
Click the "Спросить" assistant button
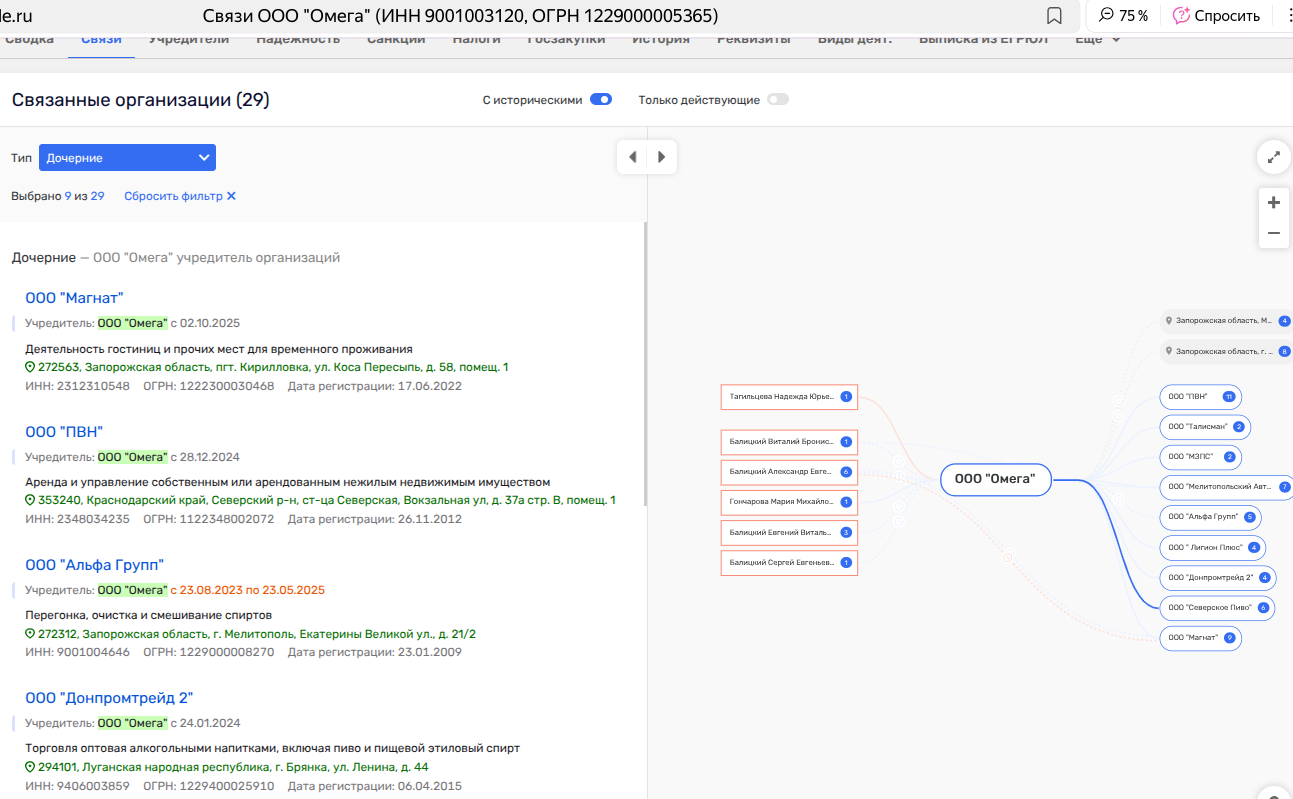(x=1216, y=16)
